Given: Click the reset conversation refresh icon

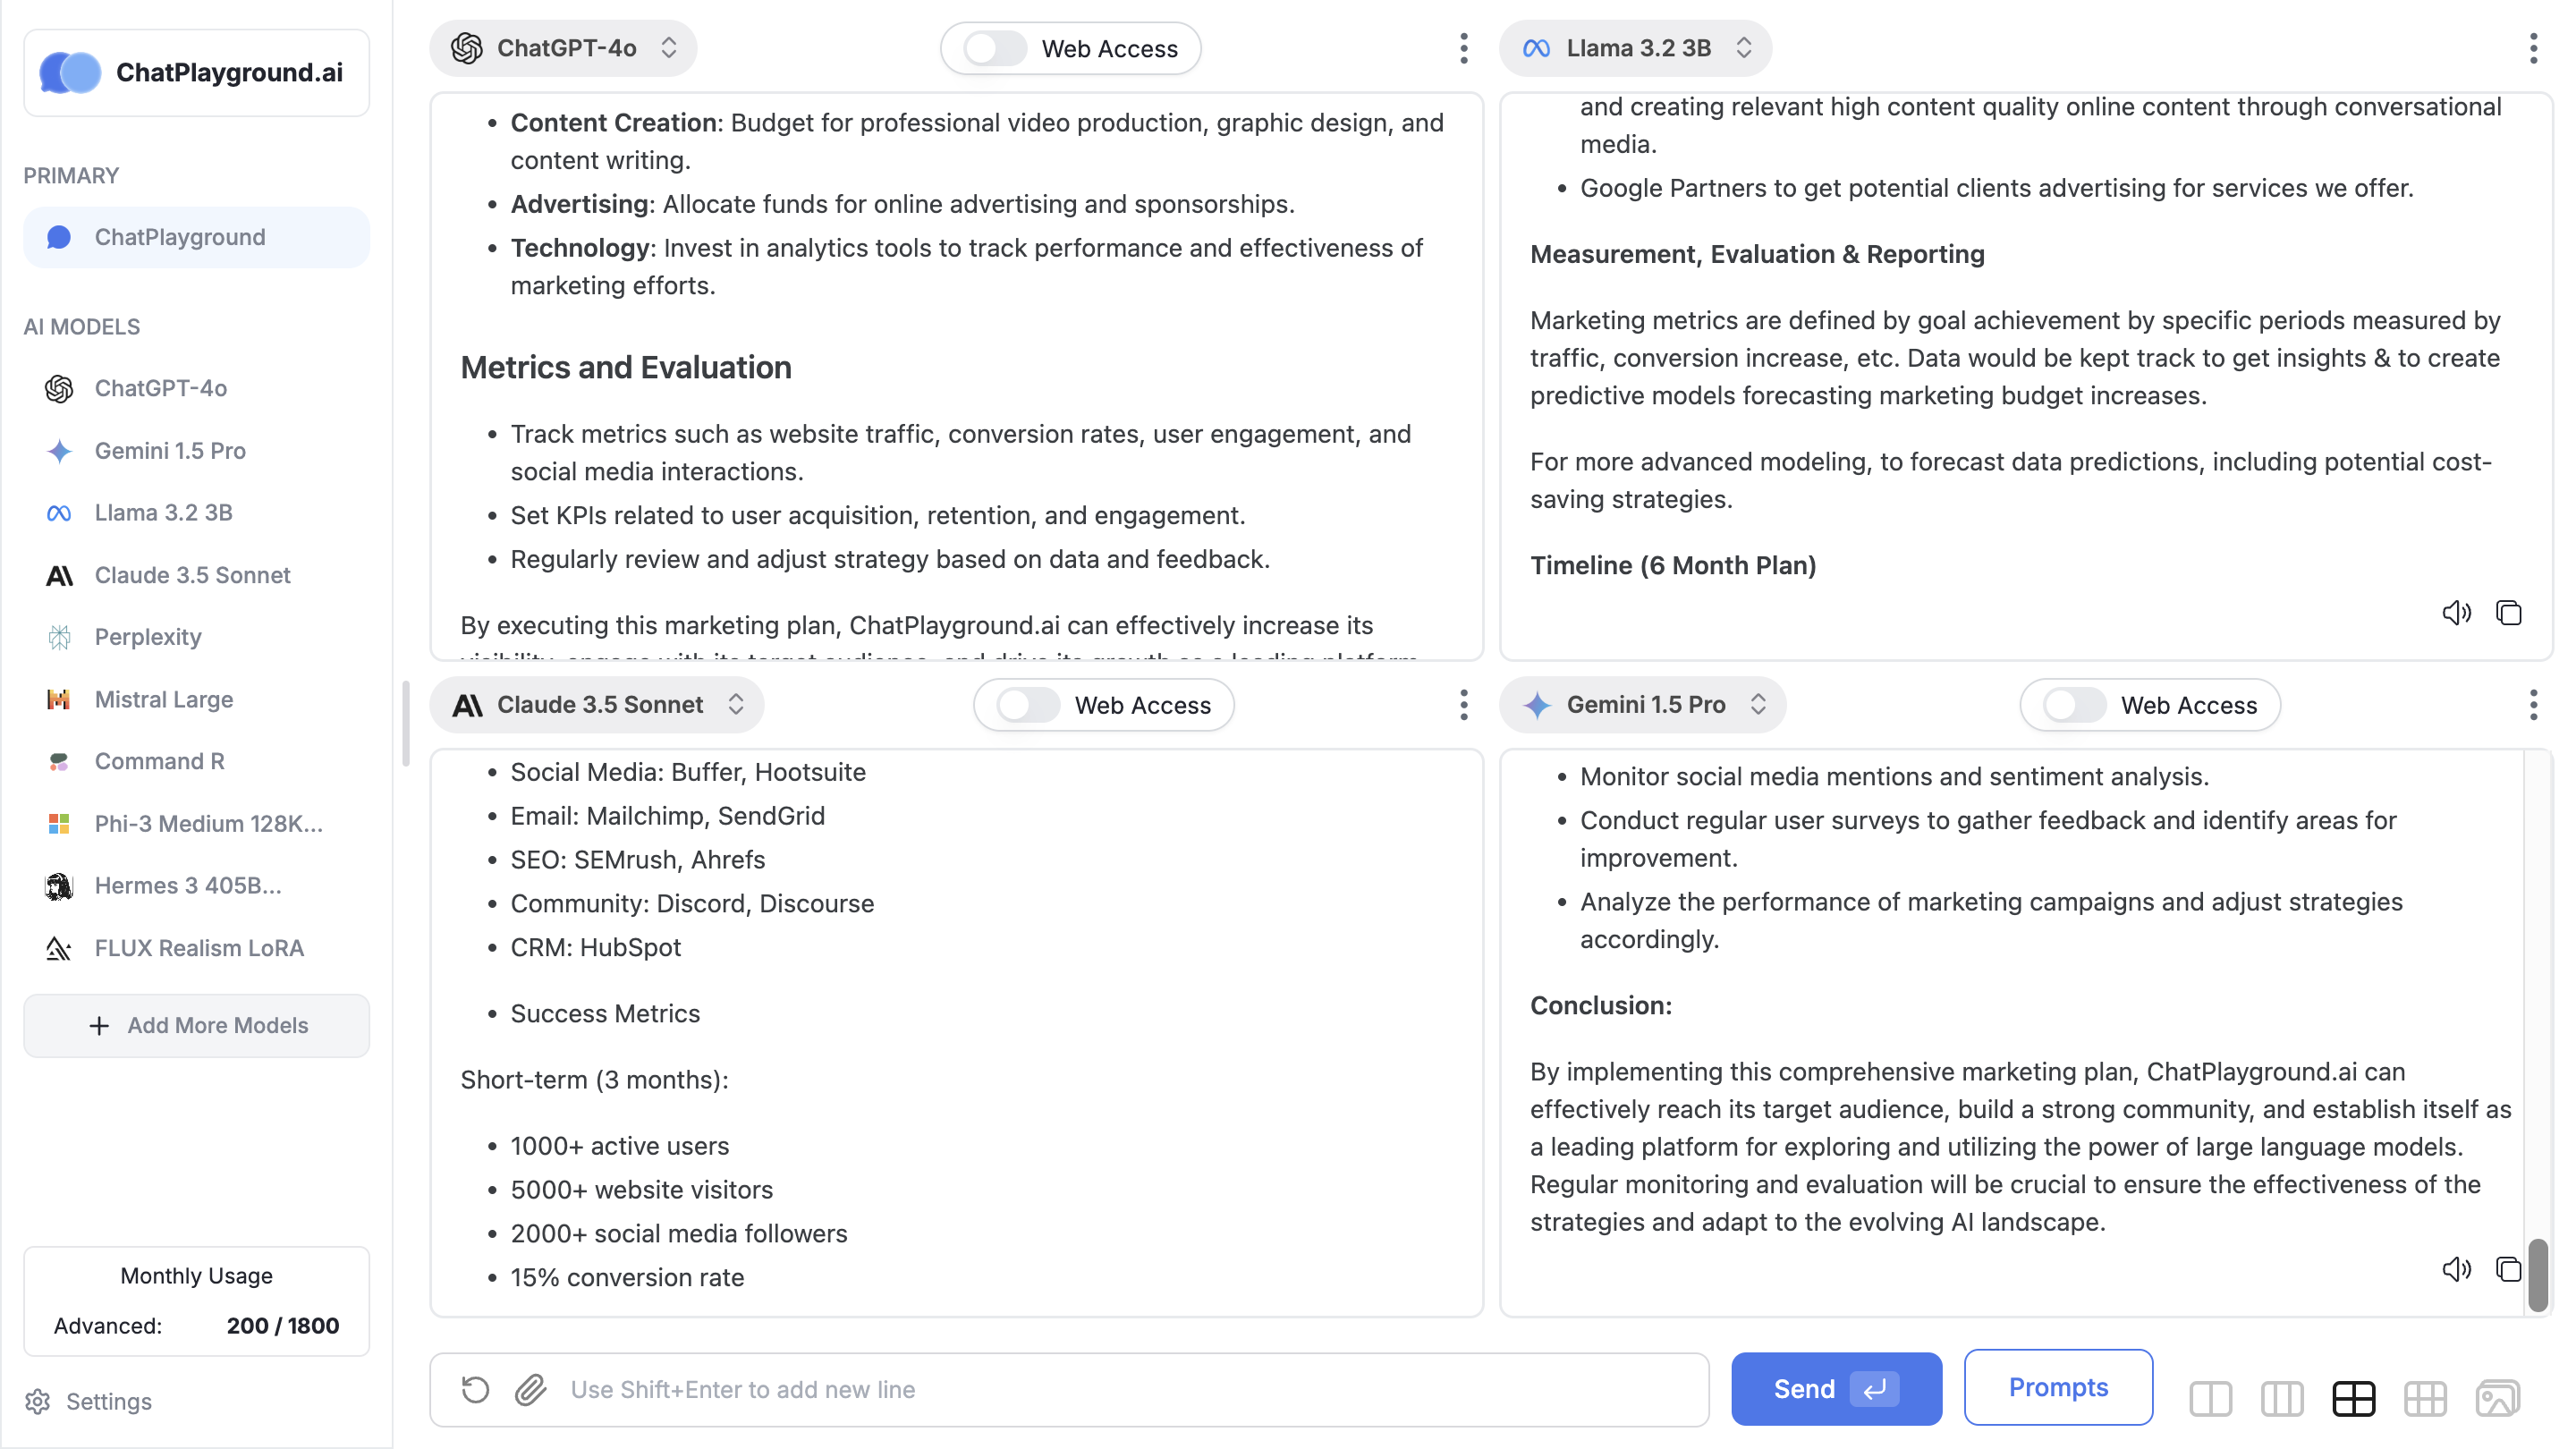Looking at the screenshot, I should tap(475, 1389).
